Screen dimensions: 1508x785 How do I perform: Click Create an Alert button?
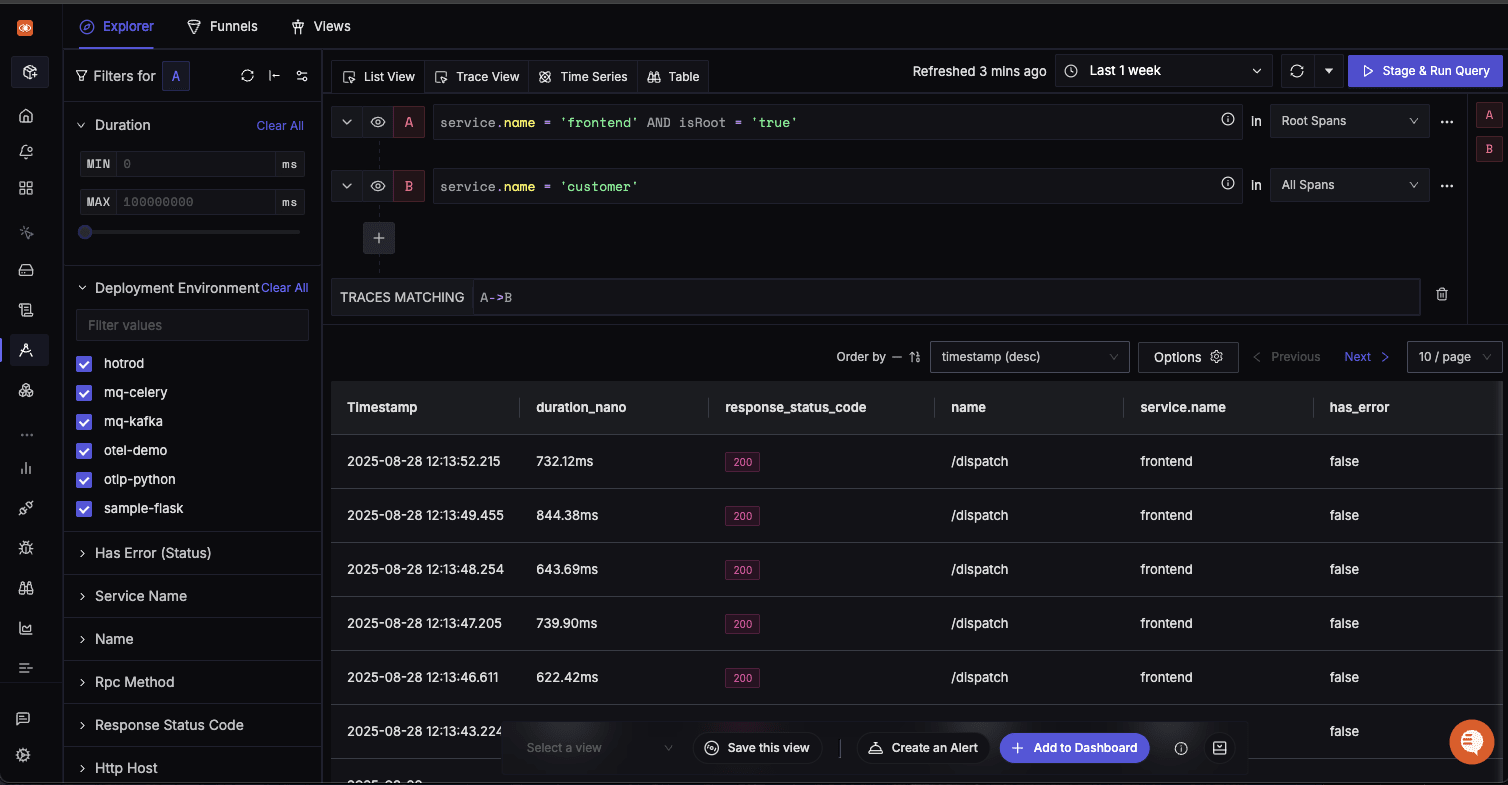point(923,748)
